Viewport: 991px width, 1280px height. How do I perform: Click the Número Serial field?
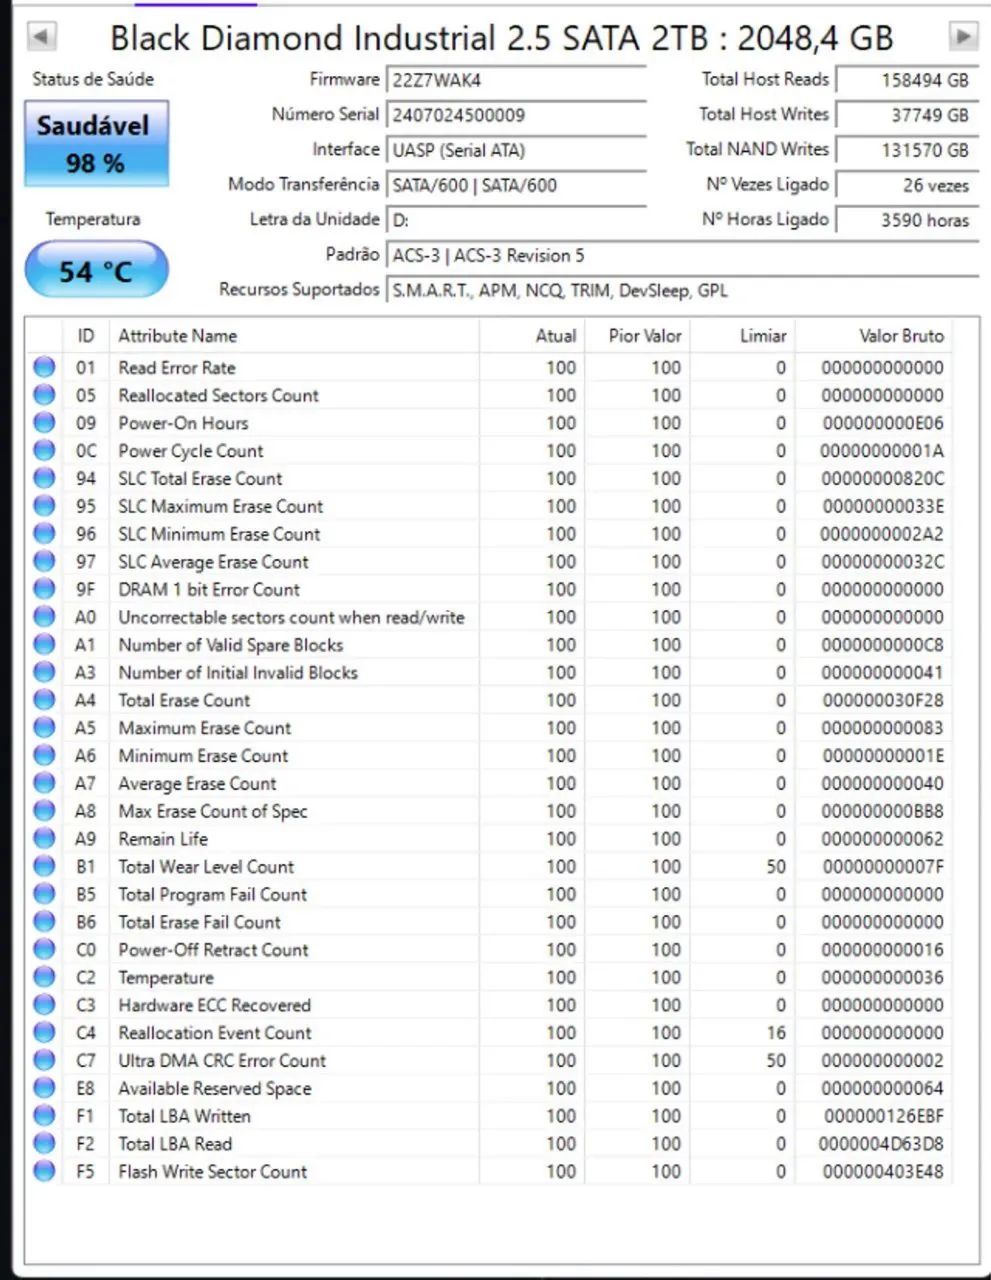(516, 115)
